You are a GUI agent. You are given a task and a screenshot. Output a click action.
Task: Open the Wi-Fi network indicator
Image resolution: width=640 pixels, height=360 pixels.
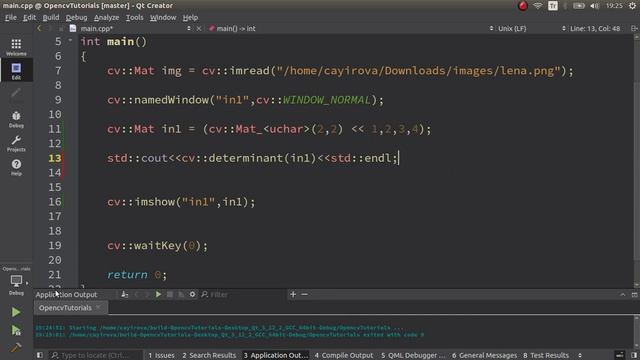(538, 6)
